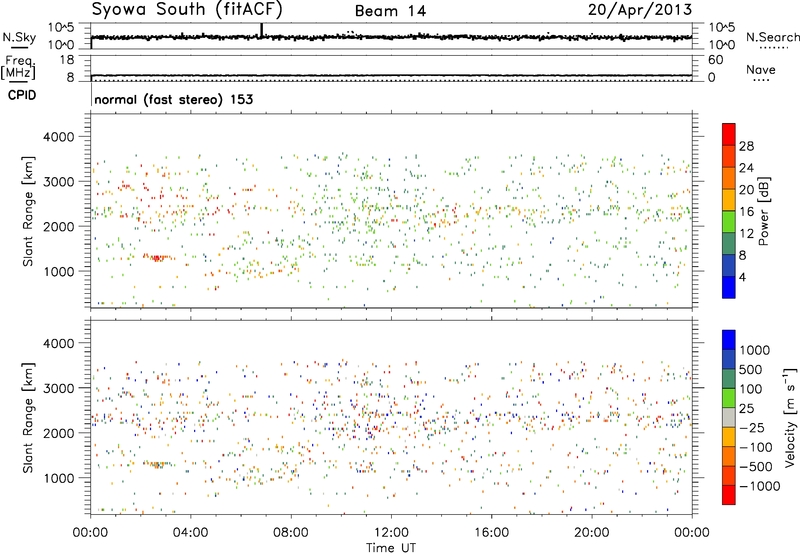Click the 'N.Search' legend label

772,37
